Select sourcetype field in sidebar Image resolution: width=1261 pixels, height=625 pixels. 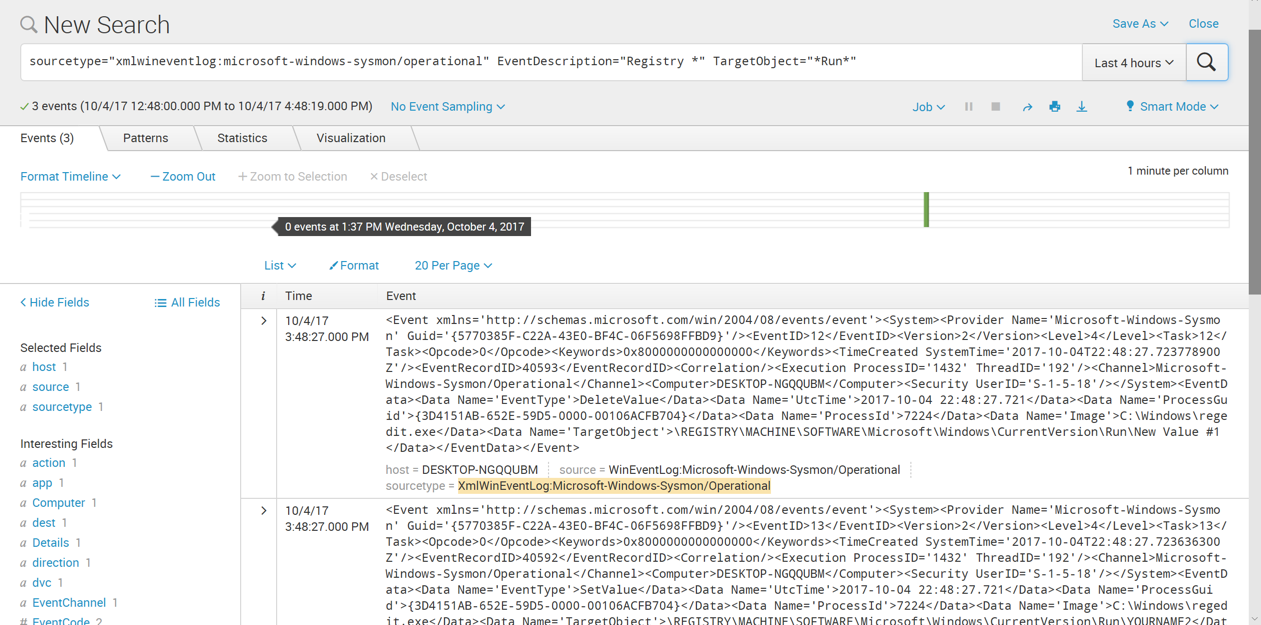tap(62, 407)
